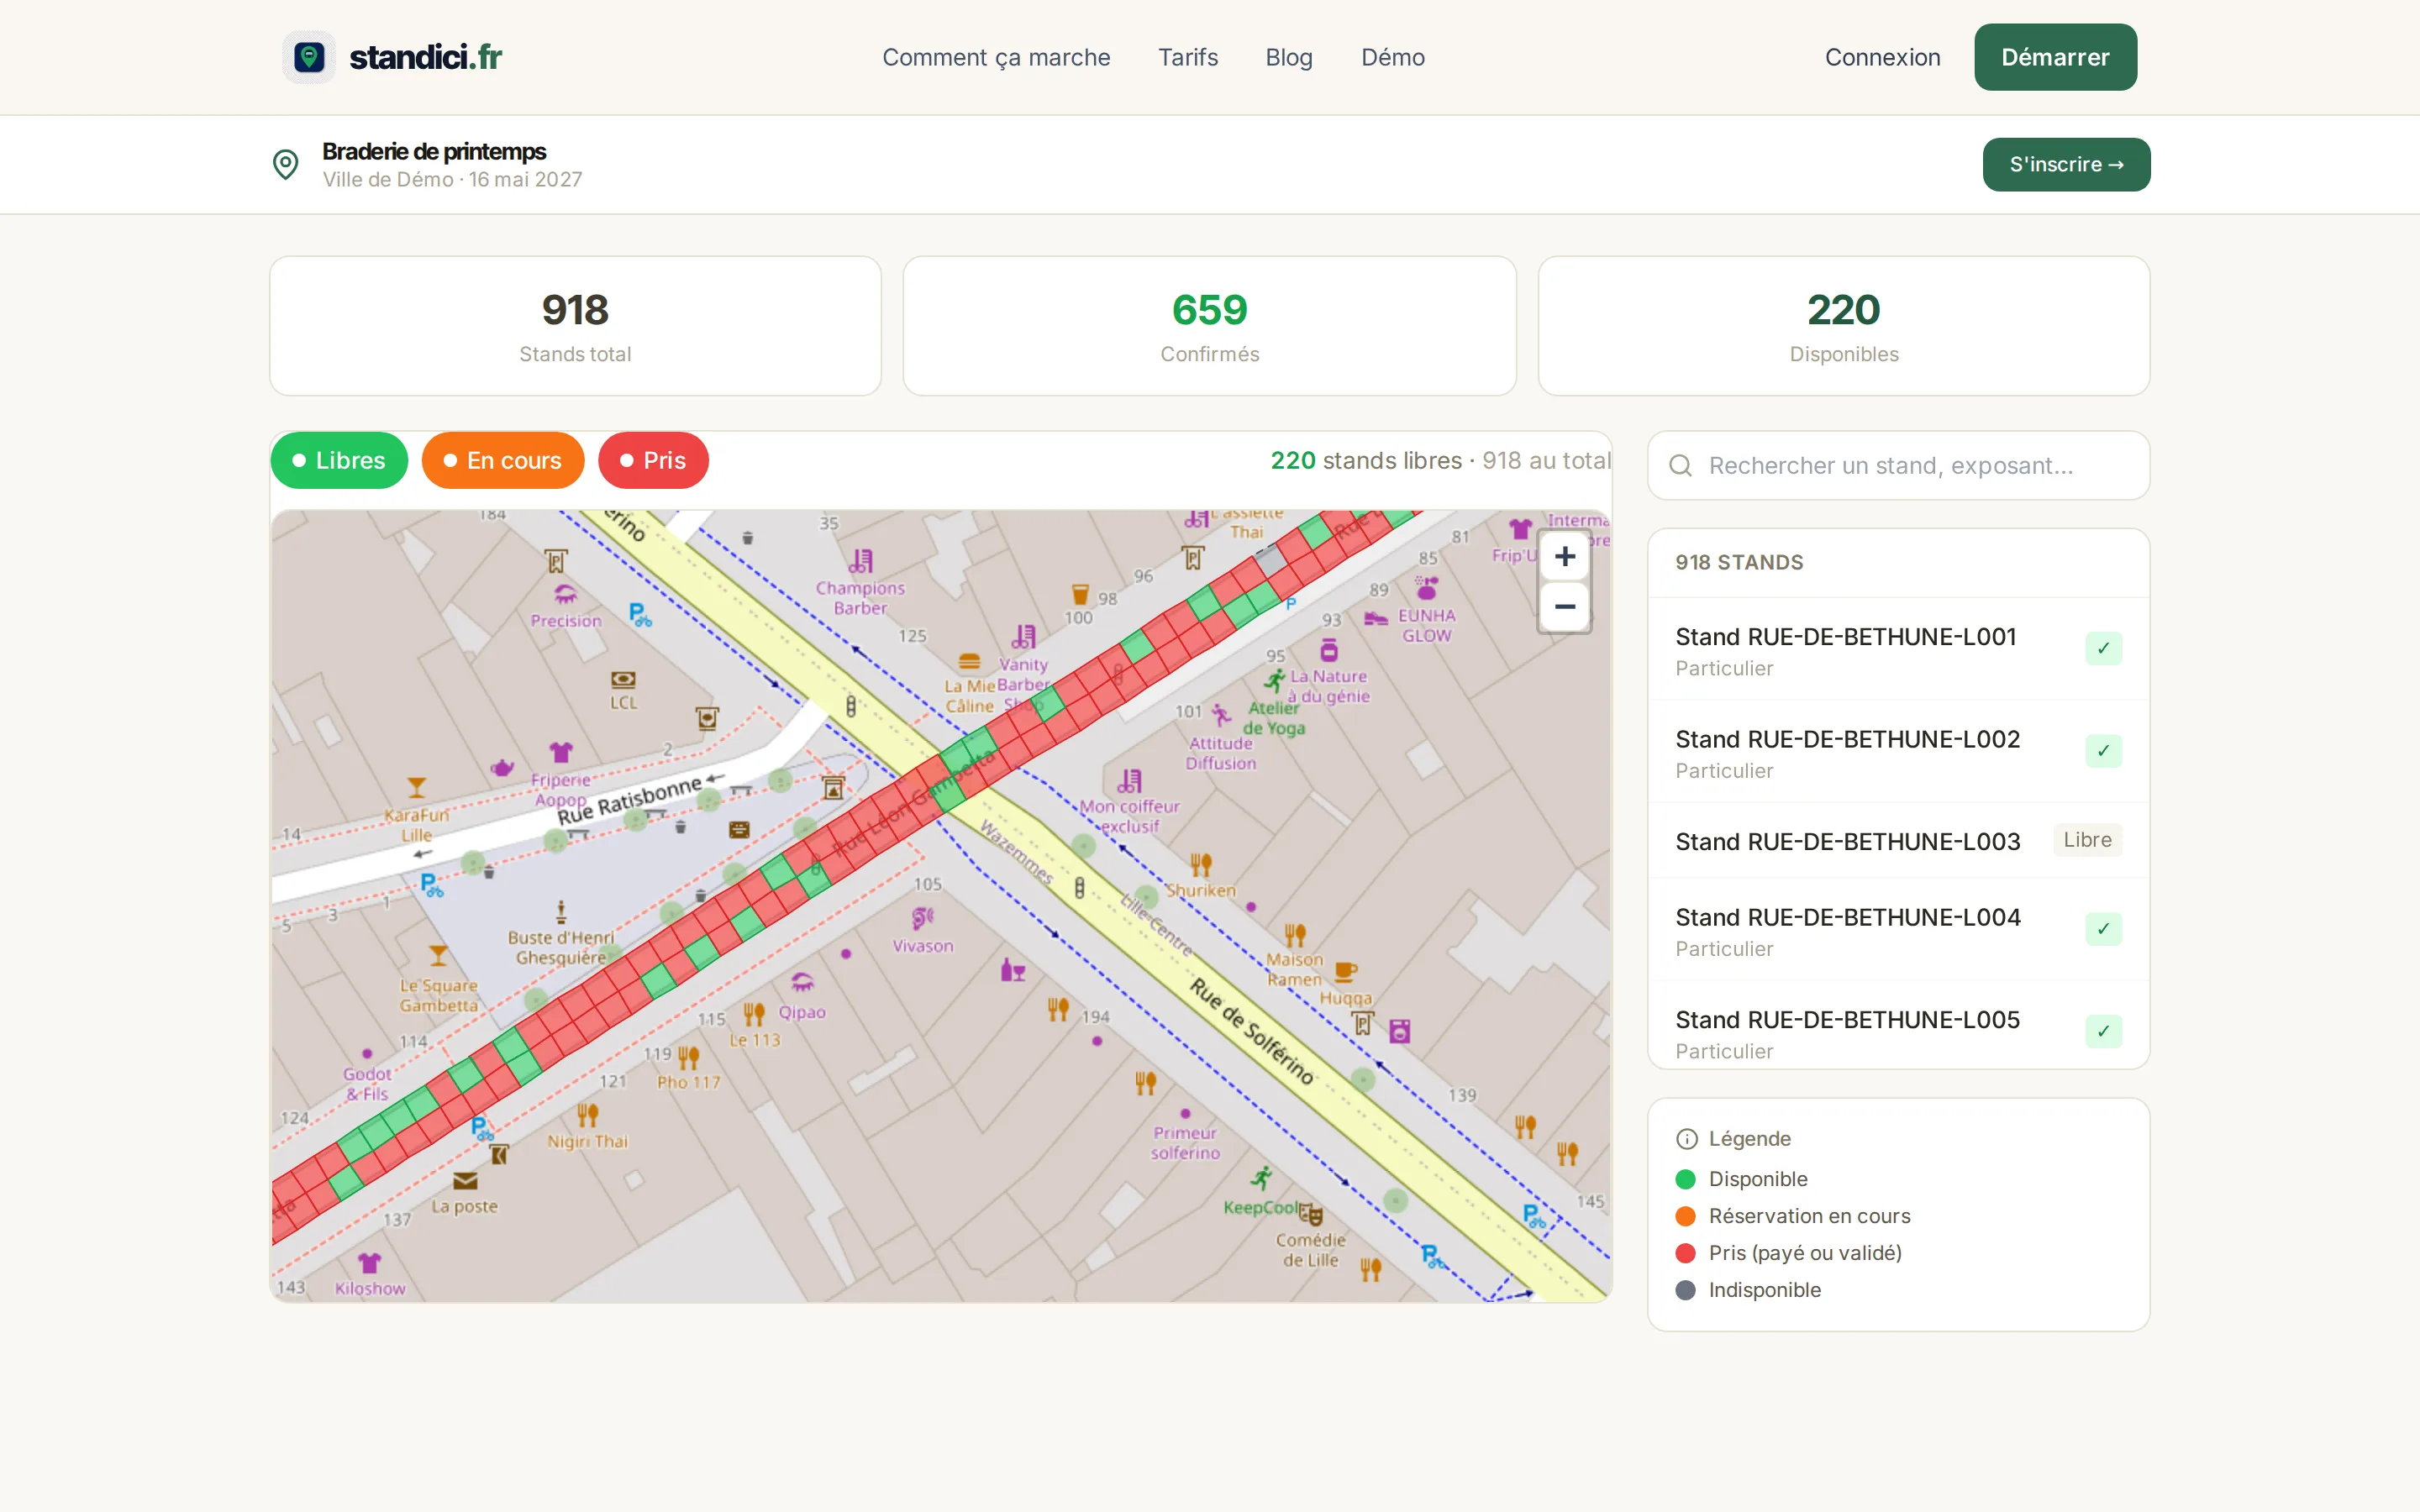This screenshot has width=2420, height=1512.
Task: Click the LCL bank icon on the map
Action: click(x=623, y=680)
